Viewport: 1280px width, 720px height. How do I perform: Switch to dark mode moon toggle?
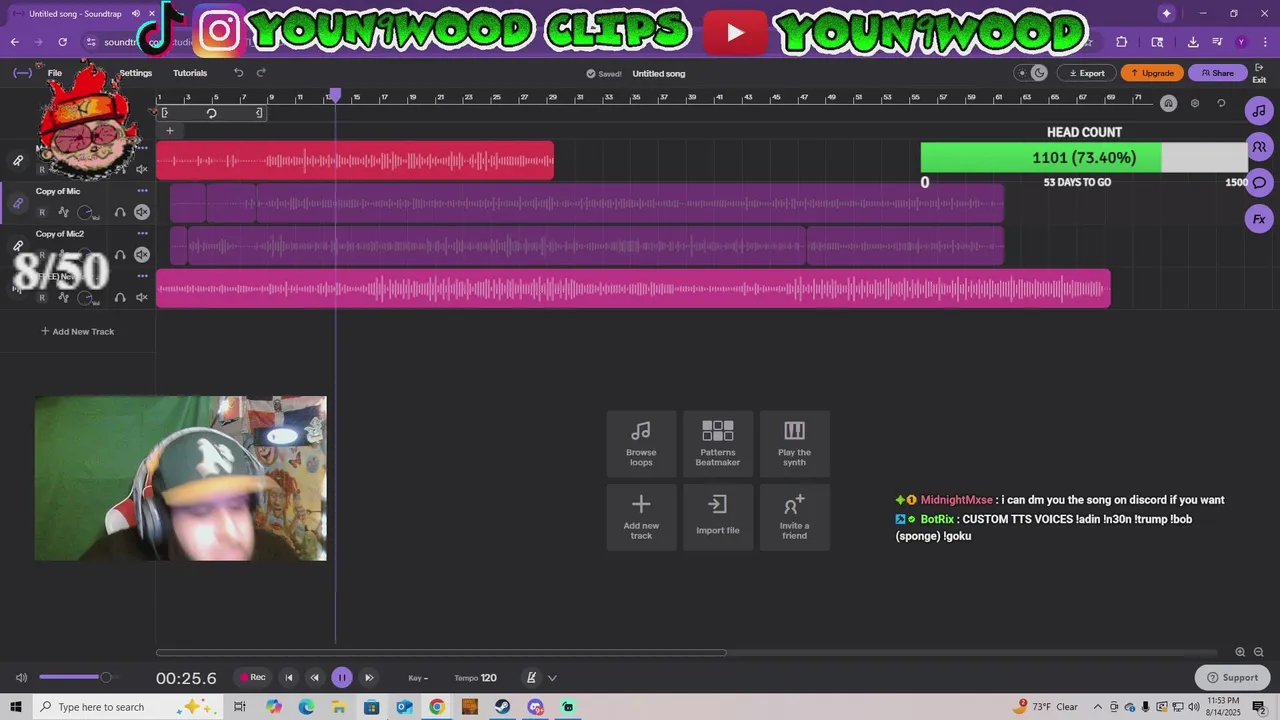[x=1040, y=73]
